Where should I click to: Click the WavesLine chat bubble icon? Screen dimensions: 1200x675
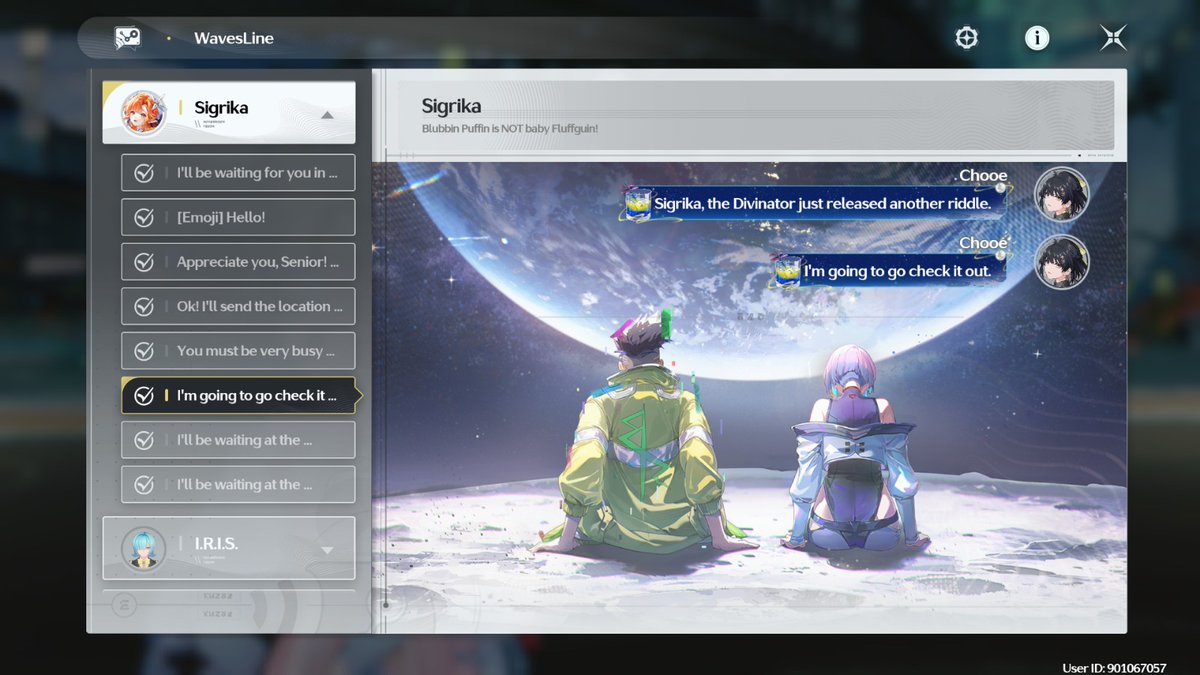coord(127,38)
